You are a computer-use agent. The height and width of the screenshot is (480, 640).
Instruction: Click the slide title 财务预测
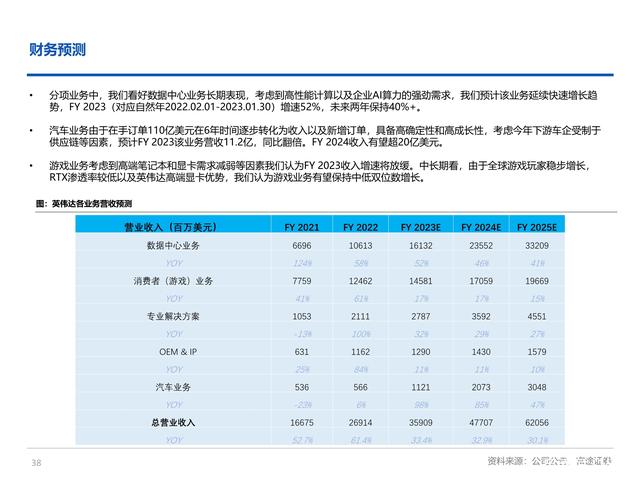(58, 50)
